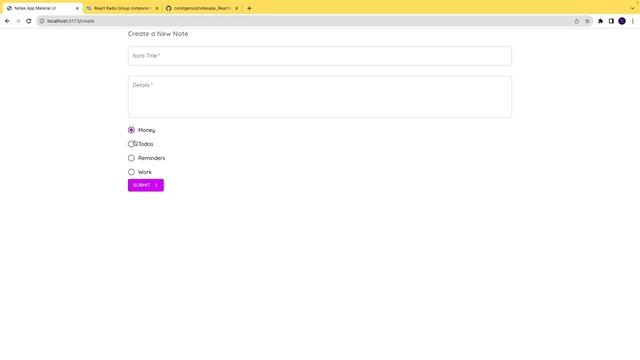640x360 pixels.
Task: Close the Notes App Material UI tab
Action: [x=77, y=8]
